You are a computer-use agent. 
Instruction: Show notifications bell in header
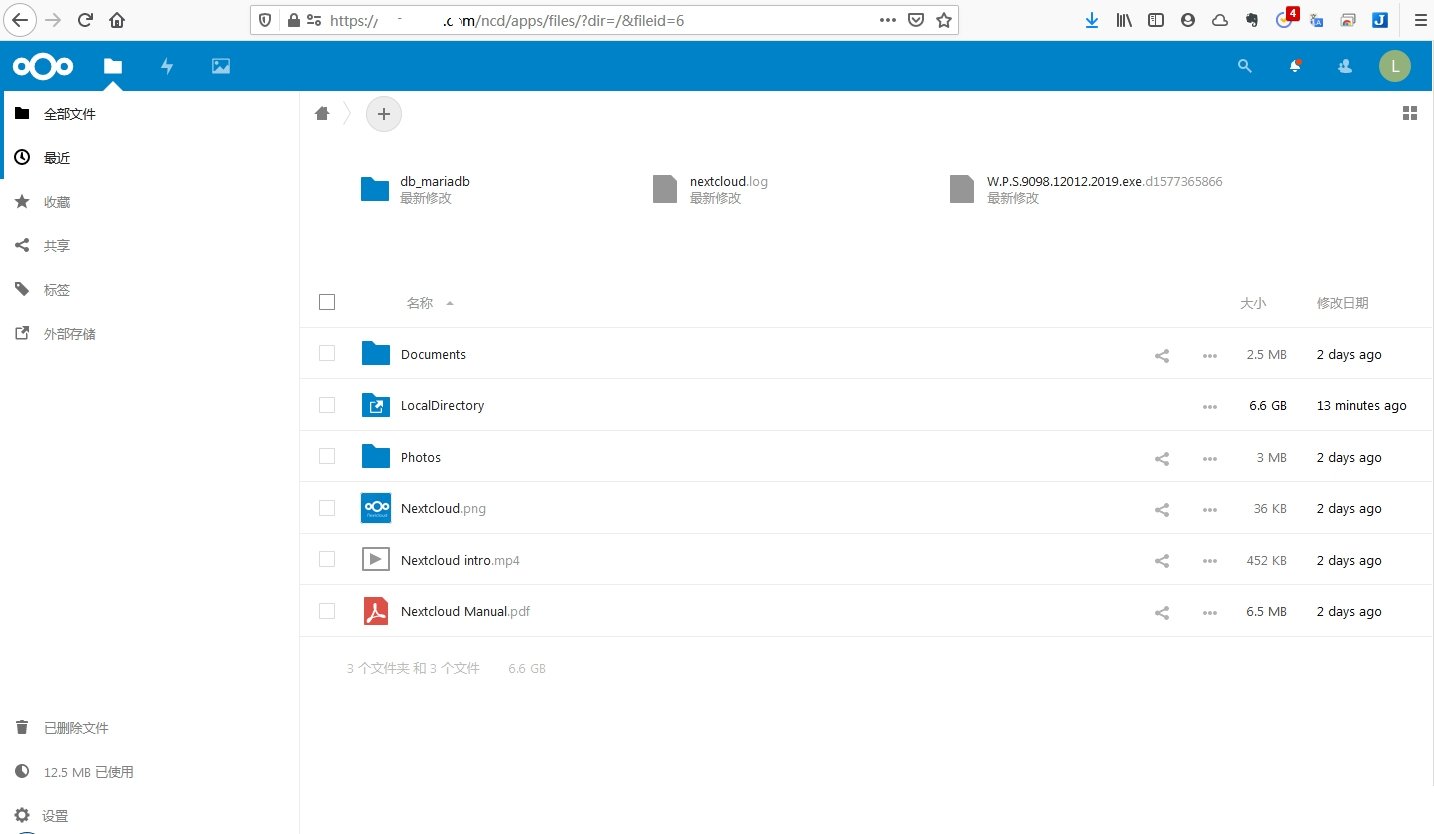click(x=1295, y=66)
